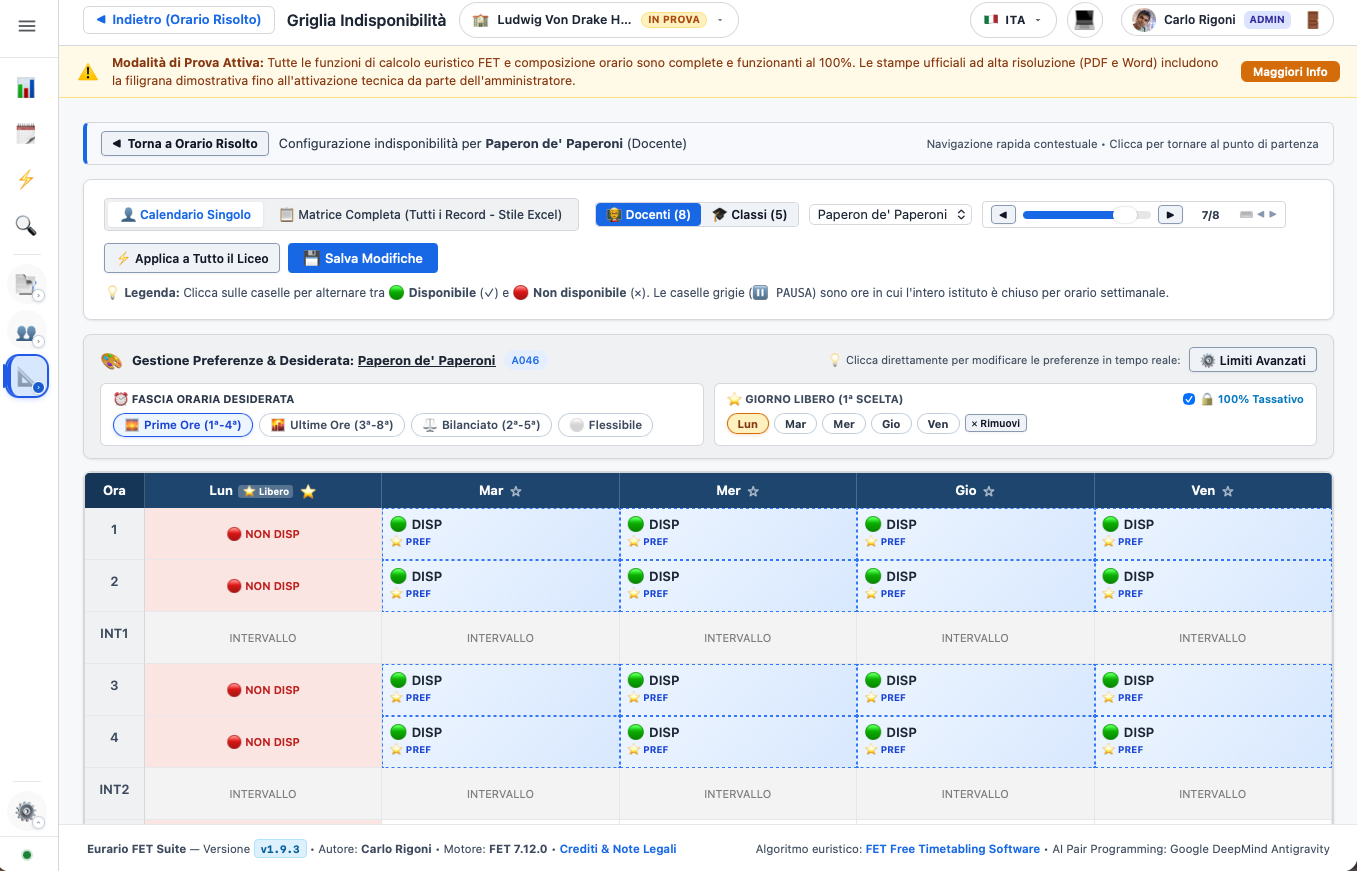The image size is (1357, 871).
Task: Open the calendar sidebar icon
Action: pos(27,134)
